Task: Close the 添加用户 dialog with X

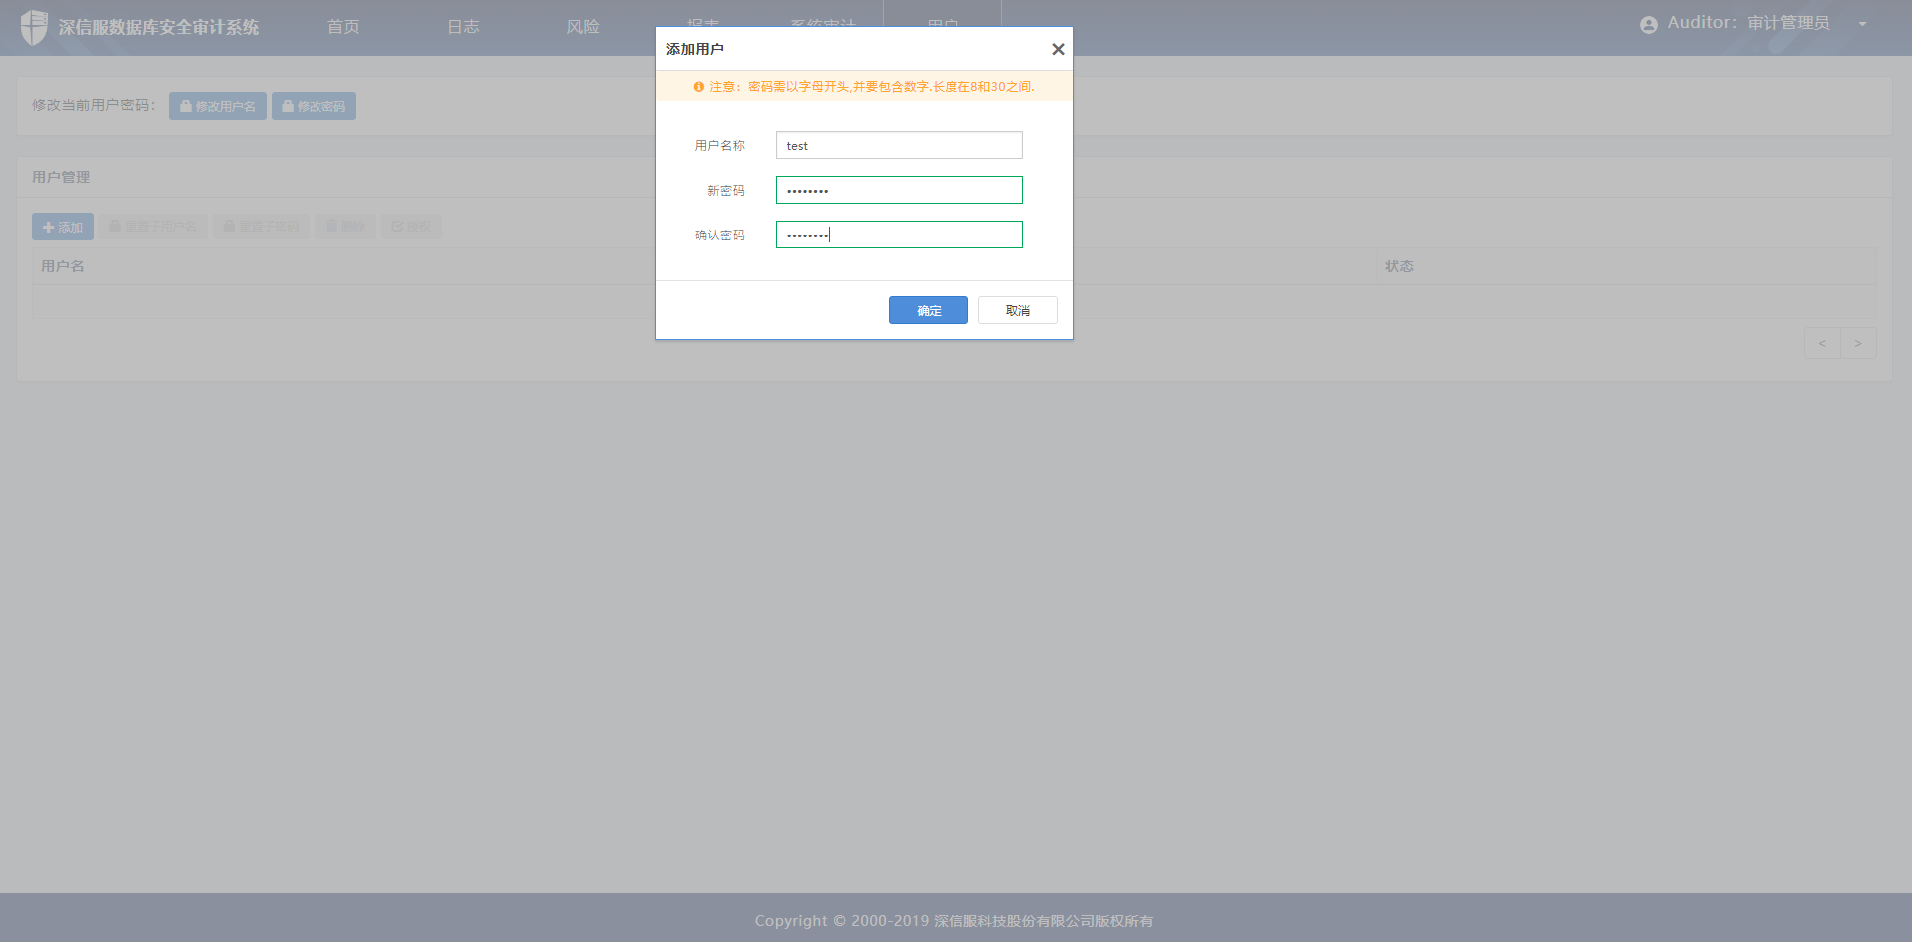Action: click(x=1058, y=49)
